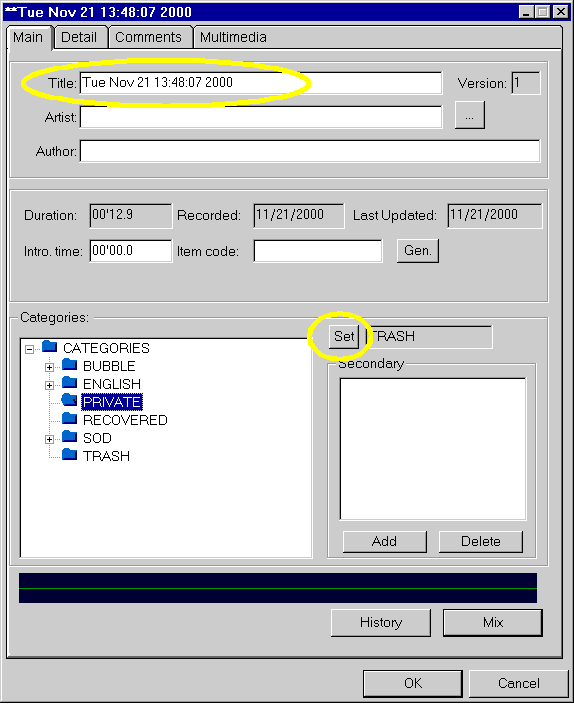Switch to the Detail tab
The width and height of the screenshot is (574, 704).
tap(79, 37)
